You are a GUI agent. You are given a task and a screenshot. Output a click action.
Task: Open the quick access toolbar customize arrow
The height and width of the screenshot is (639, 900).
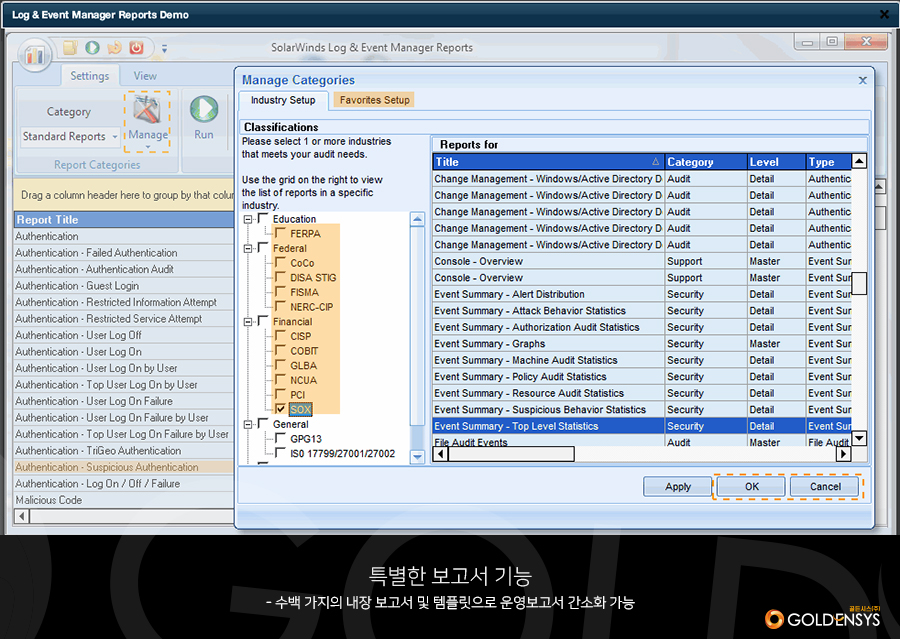(165, 48)
